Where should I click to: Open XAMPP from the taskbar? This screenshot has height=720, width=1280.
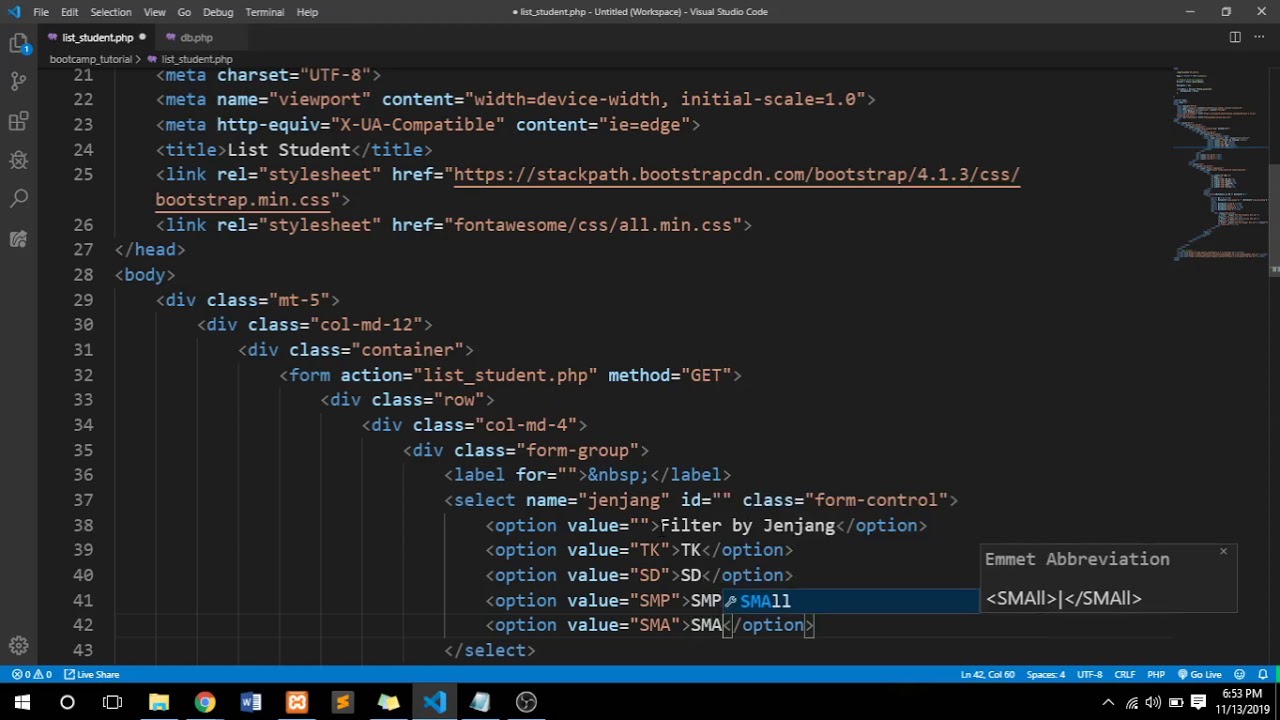click(297, 702)
